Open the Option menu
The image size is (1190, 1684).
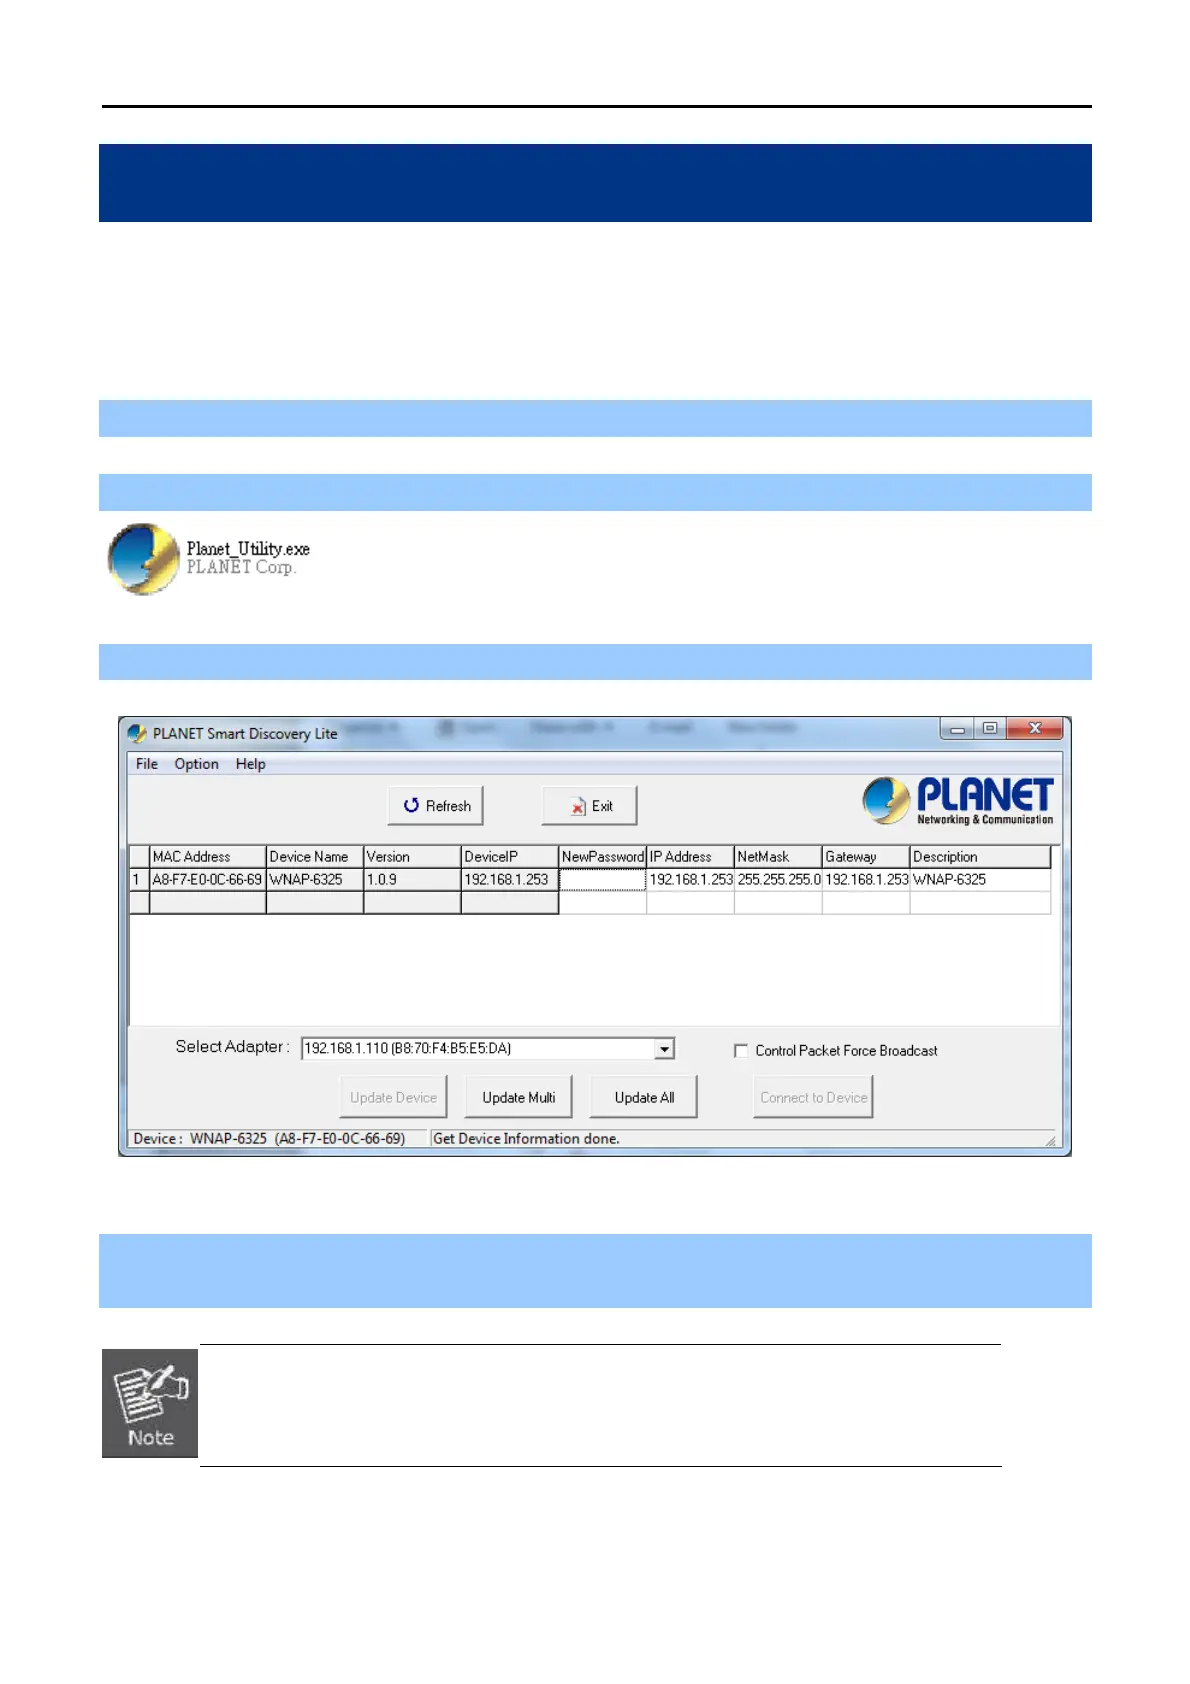point(196,764)
